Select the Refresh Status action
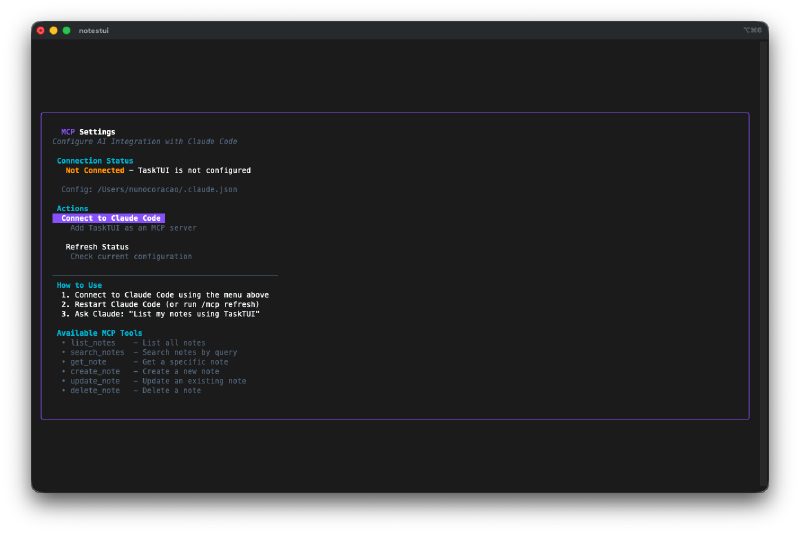The width and height of the screenshot is (800, 534). click(x=97, y=247)
